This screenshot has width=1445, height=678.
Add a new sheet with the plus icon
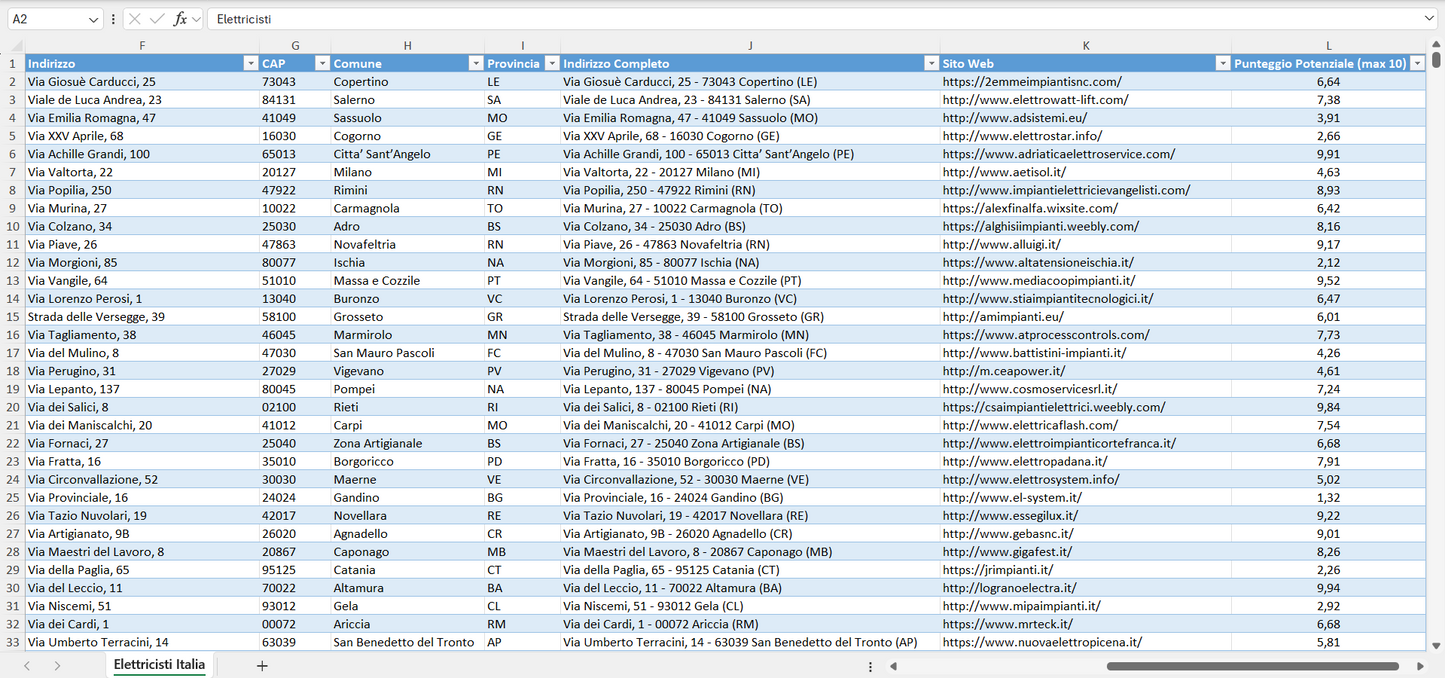coord(262,664)
